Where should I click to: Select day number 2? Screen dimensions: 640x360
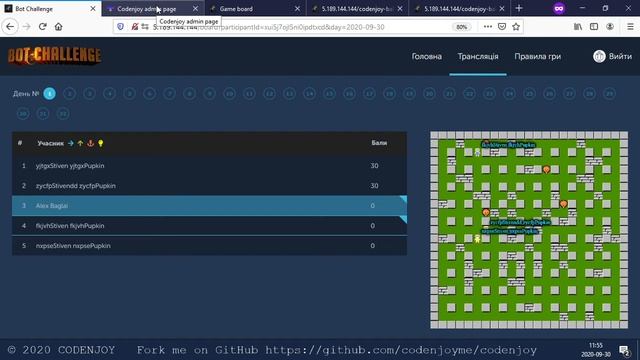point(69,94)
